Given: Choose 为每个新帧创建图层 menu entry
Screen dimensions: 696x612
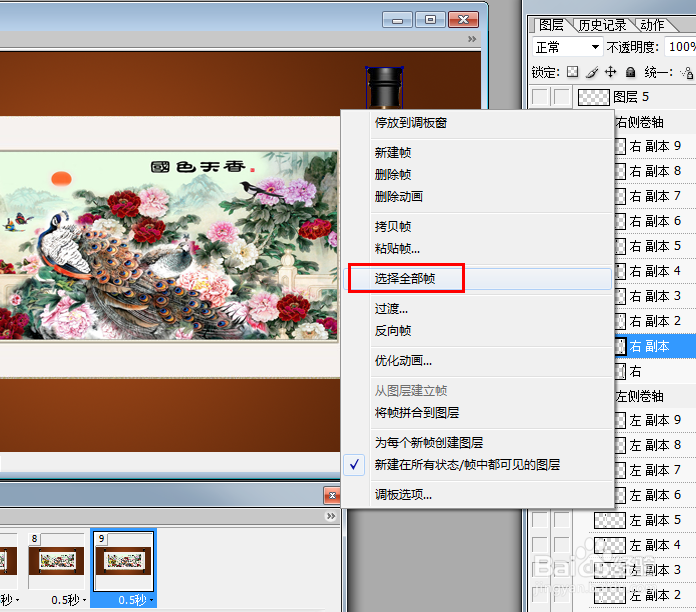Looking at the screenshot, I should coord(478,442).
